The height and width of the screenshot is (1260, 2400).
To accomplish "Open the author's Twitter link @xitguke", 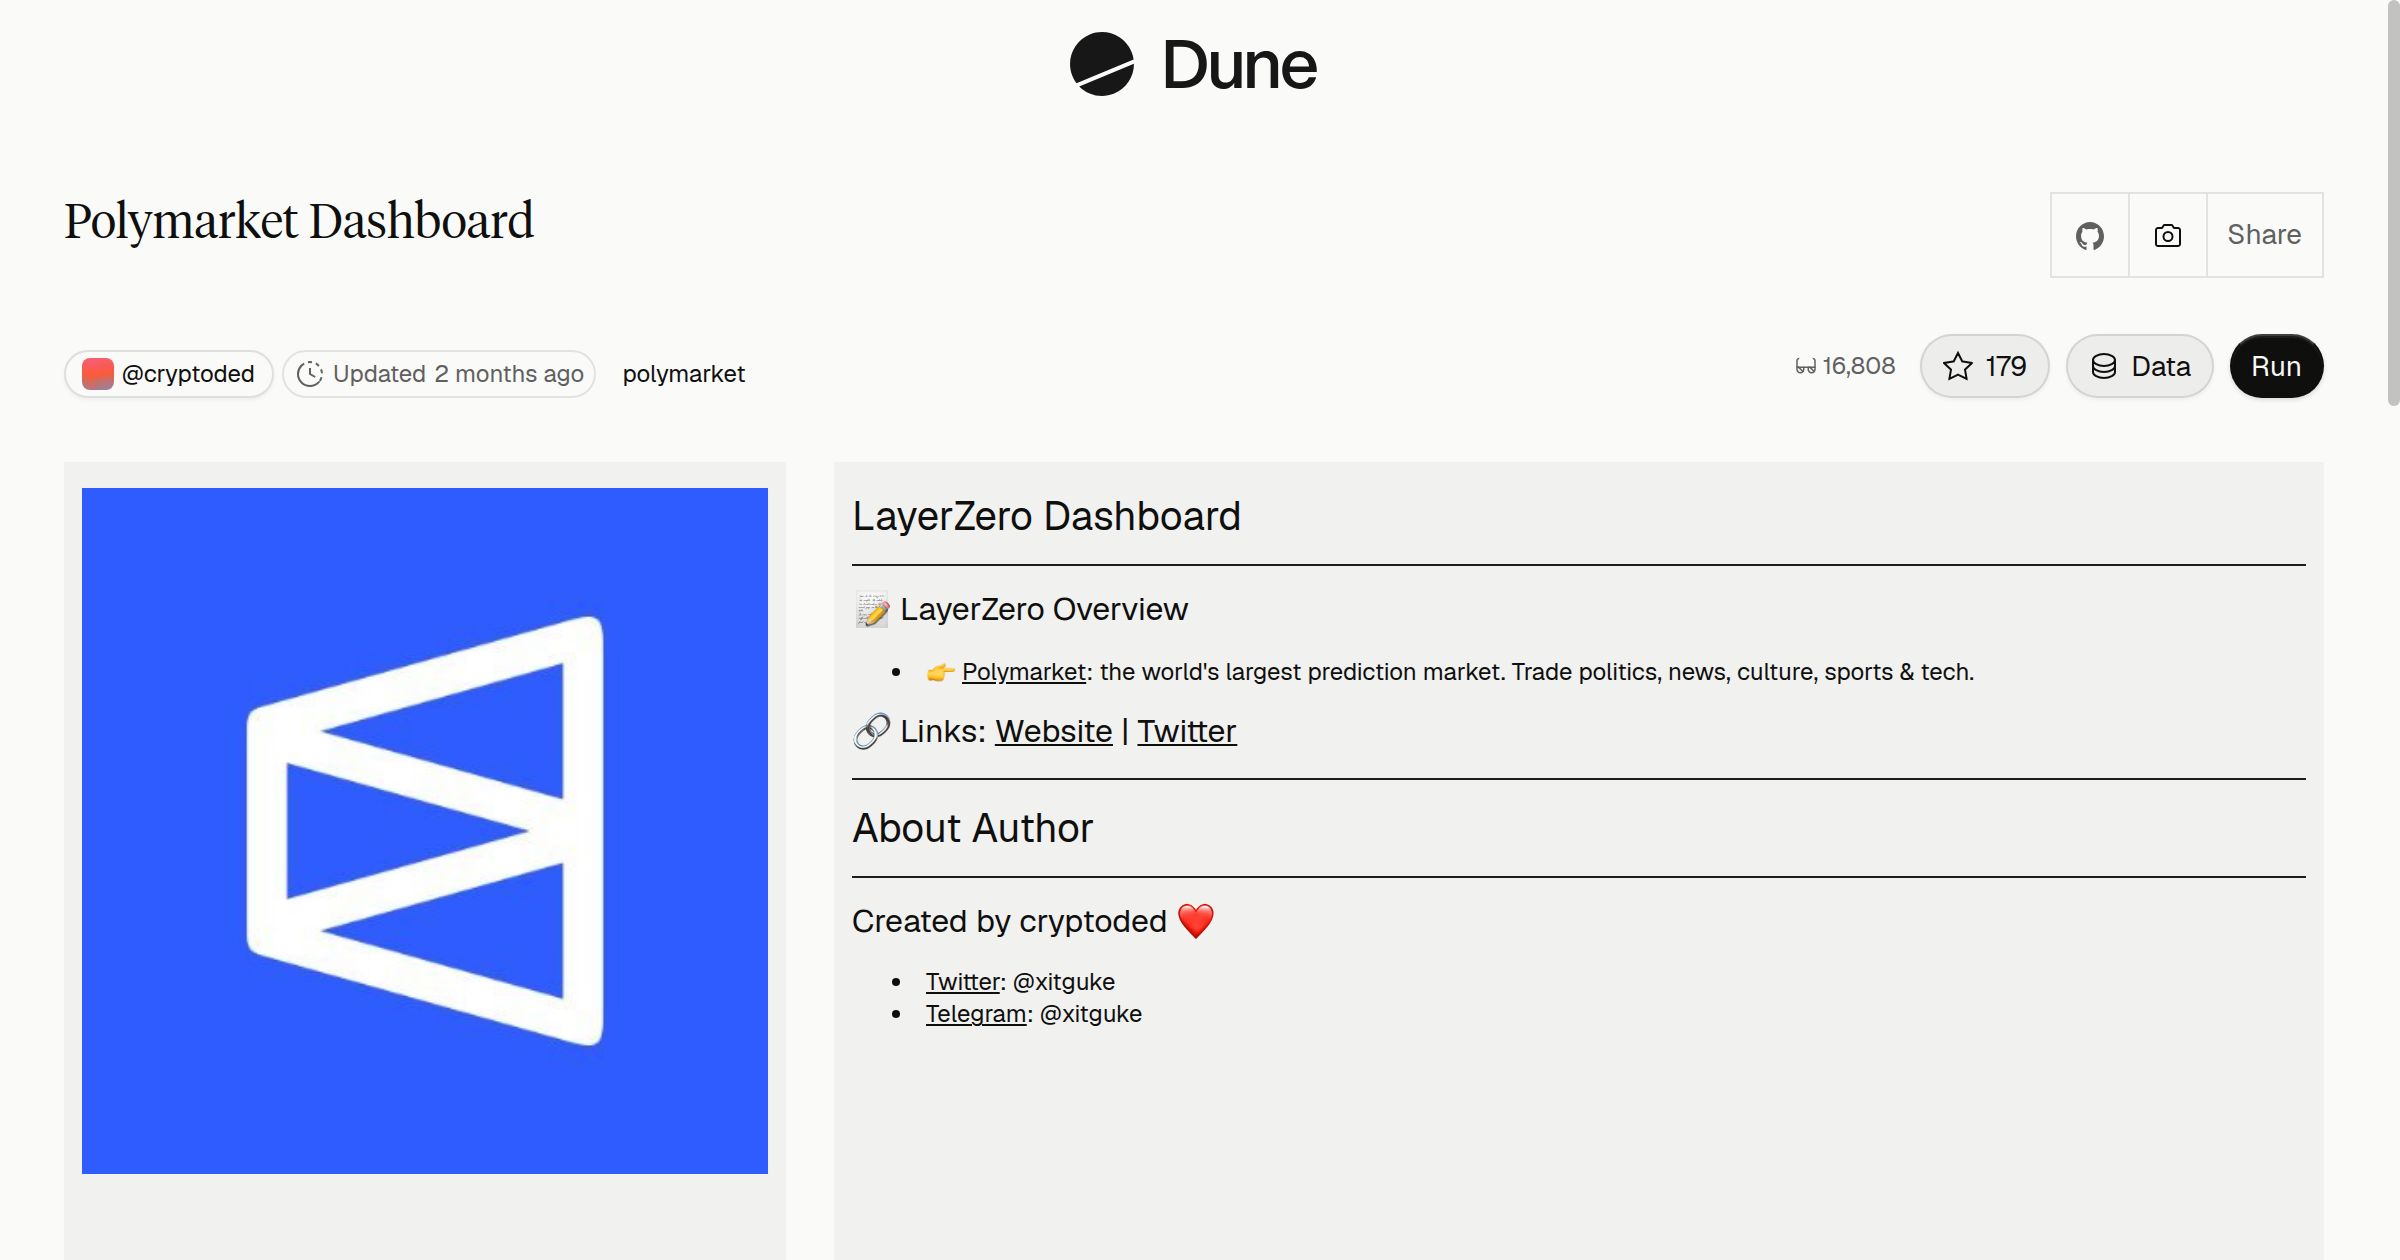I will coord(962,982).
